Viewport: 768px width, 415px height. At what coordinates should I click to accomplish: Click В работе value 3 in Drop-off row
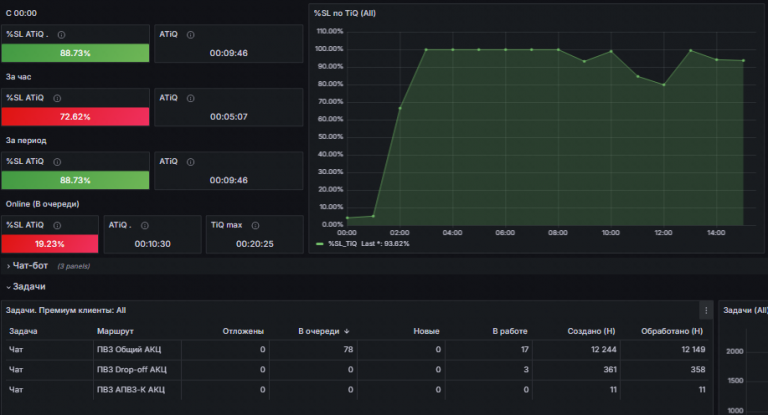(526, 370)
